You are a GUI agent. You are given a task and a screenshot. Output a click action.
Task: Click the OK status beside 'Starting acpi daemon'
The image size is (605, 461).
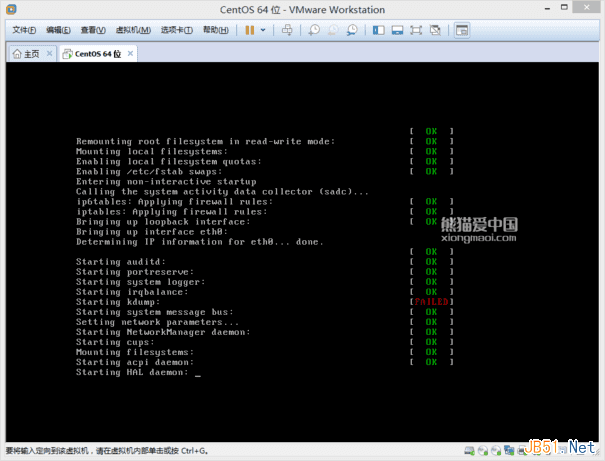coord(431,362)
